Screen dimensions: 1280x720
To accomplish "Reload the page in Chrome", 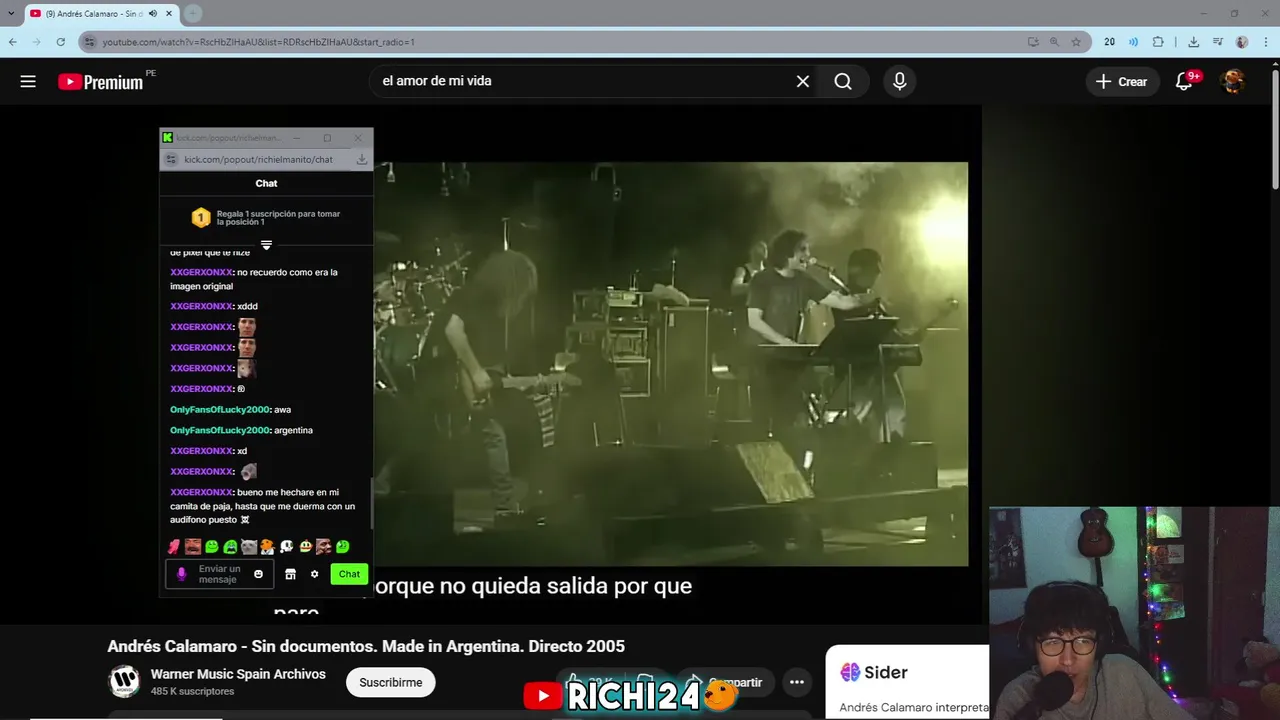I will click(60, 42).
